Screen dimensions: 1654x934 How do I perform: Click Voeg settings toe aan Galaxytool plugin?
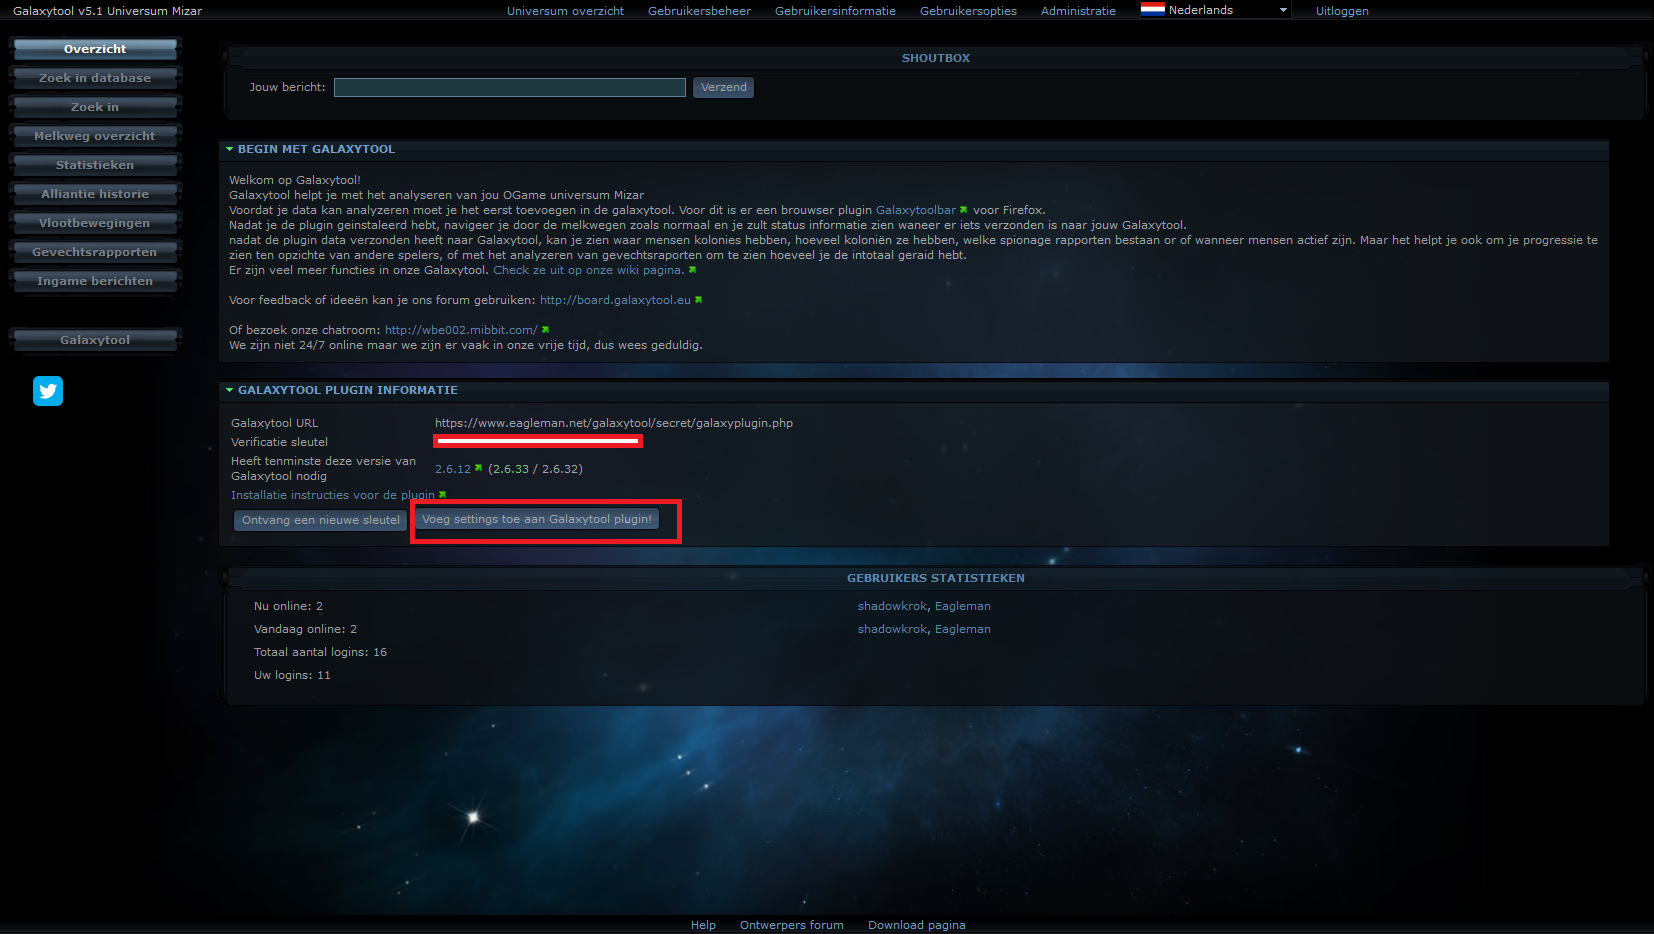click(537, 519)
